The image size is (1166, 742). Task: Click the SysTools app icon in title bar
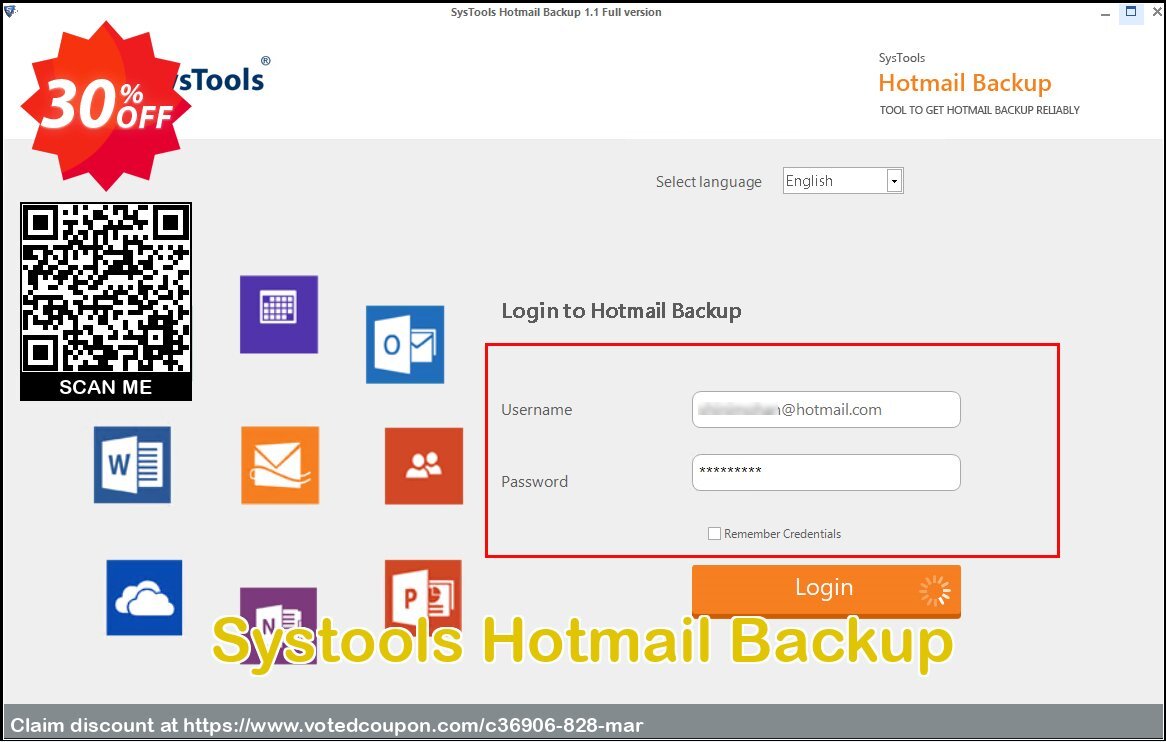pyautogui.click(x=10, y=11)
